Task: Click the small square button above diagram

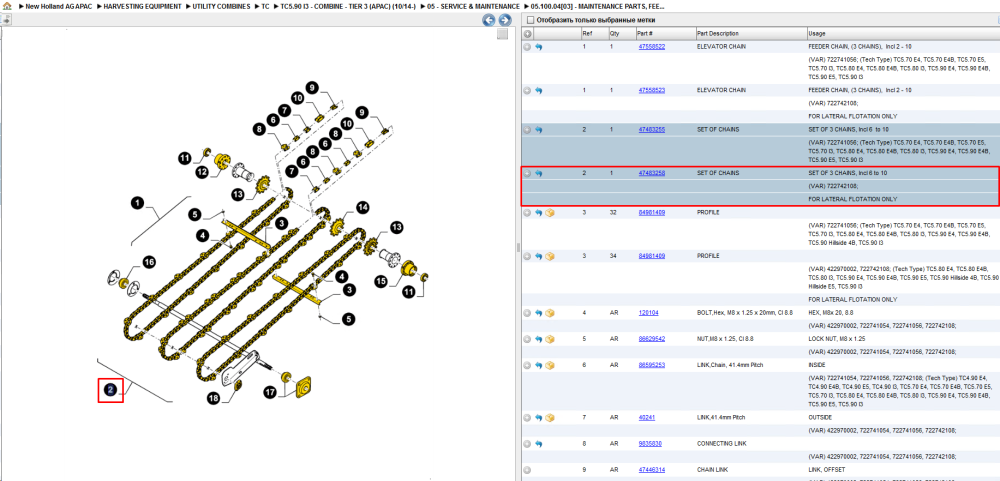Action: [503, 34]
